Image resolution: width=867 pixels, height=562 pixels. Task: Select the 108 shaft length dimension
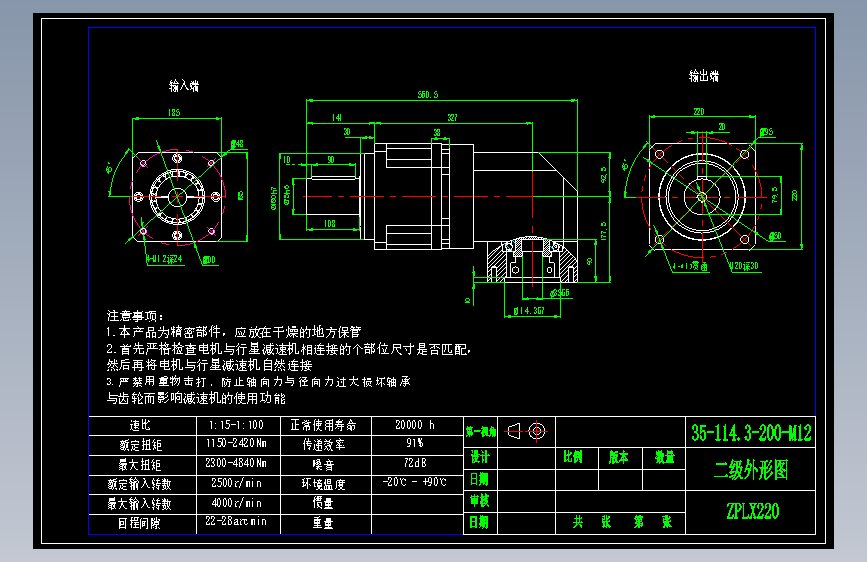(330, 223)
